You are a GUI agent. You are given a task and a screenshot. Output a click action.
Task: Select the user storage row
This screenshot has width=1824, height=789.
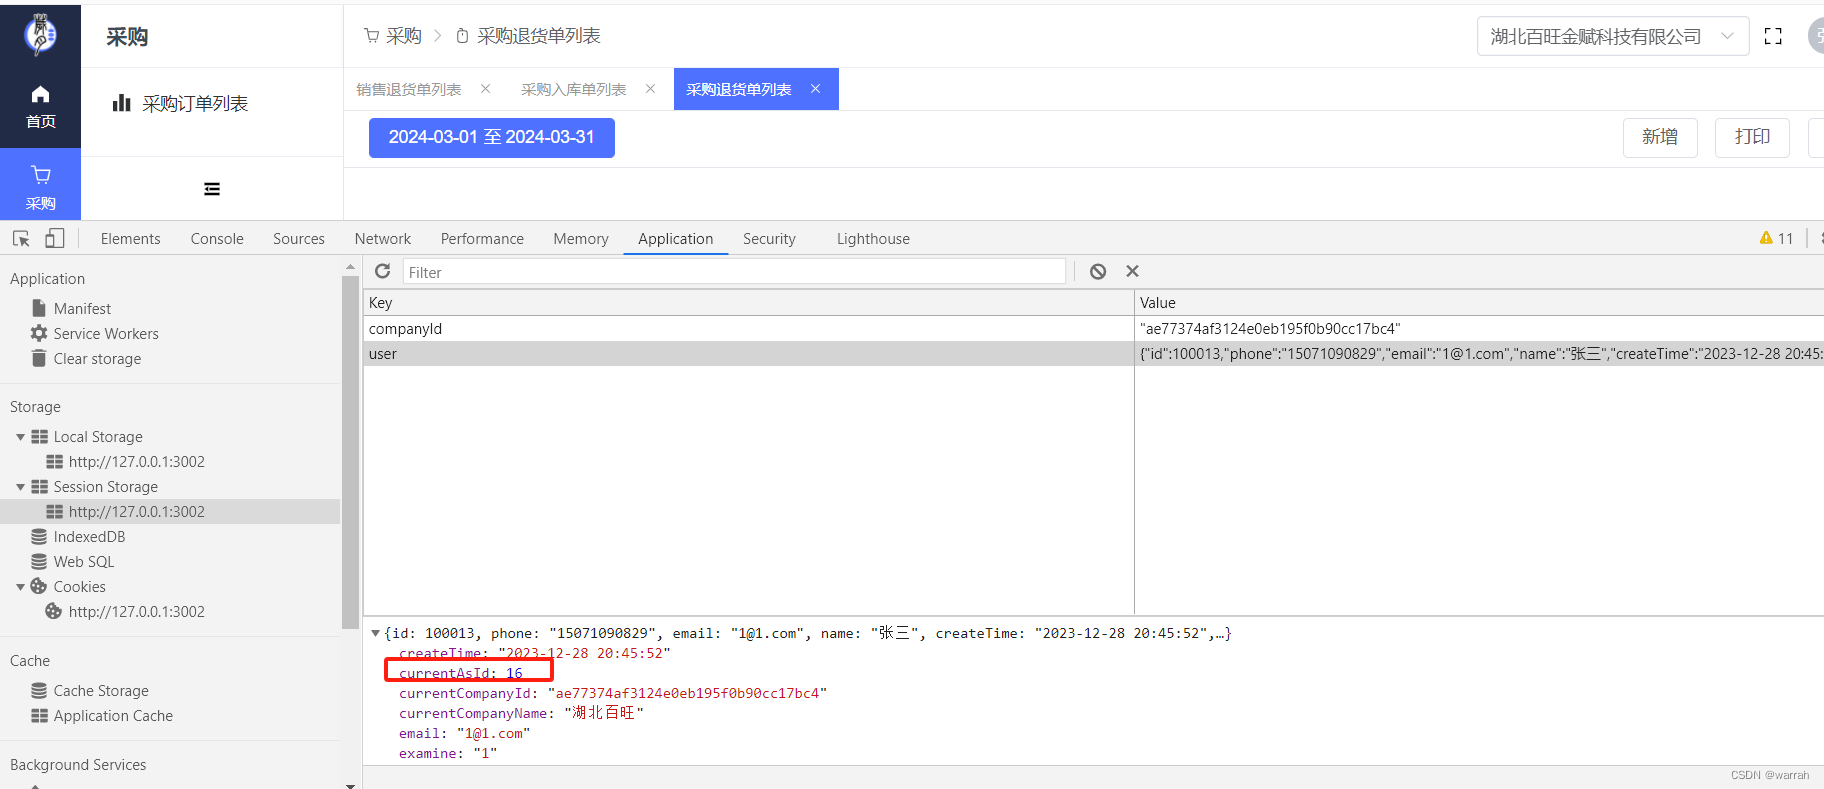point(1093,353)
